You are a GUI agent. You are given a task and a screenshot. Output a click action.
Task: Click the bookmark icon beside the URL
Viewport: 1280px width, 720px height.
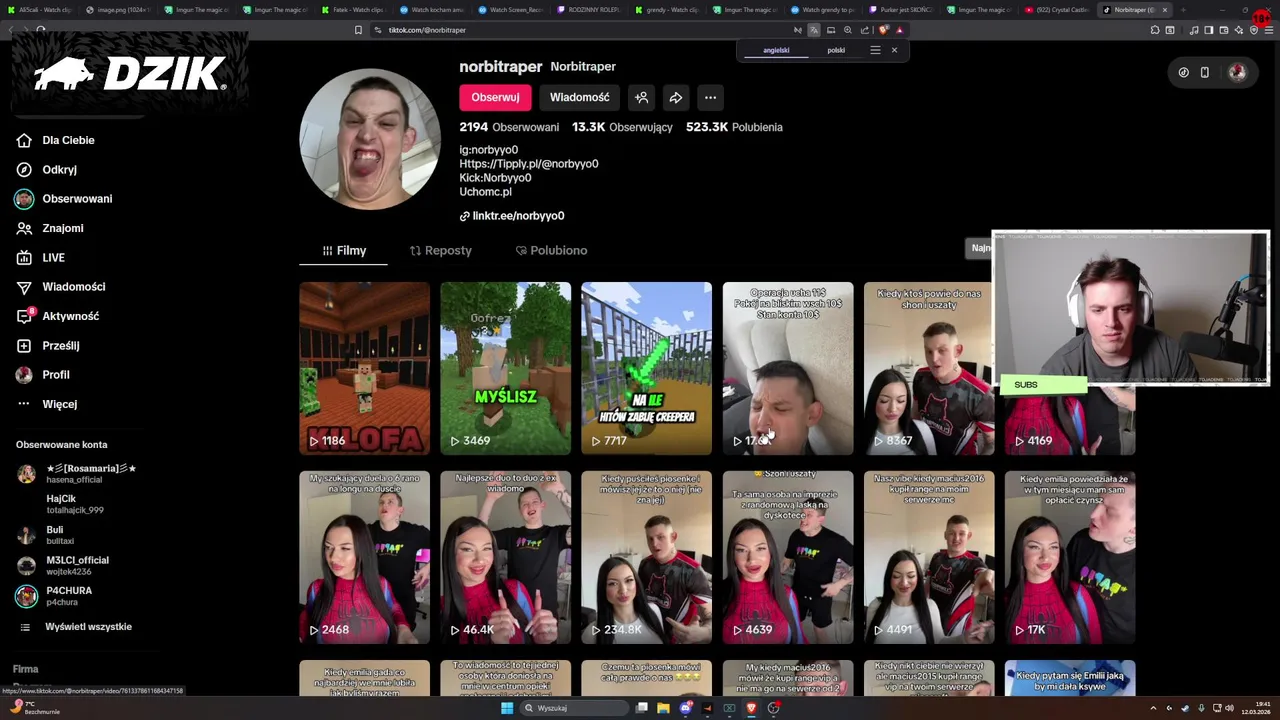(358, 30)
